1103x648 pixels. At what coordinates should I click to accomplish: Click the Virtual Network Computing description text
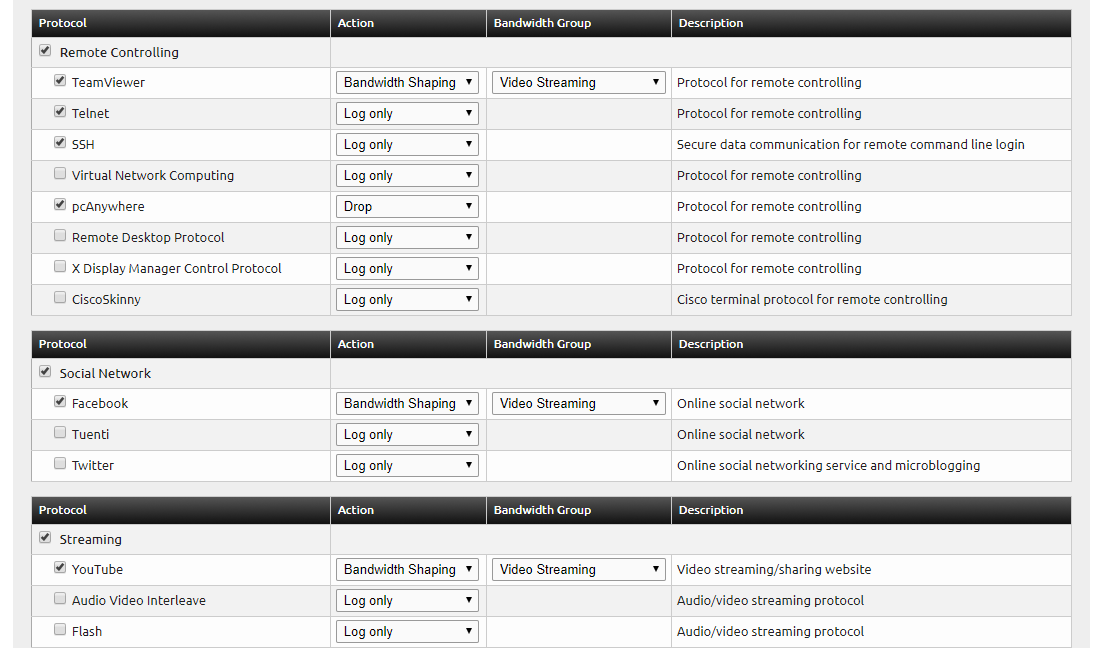pyautogui.click(x=769, y=175)
